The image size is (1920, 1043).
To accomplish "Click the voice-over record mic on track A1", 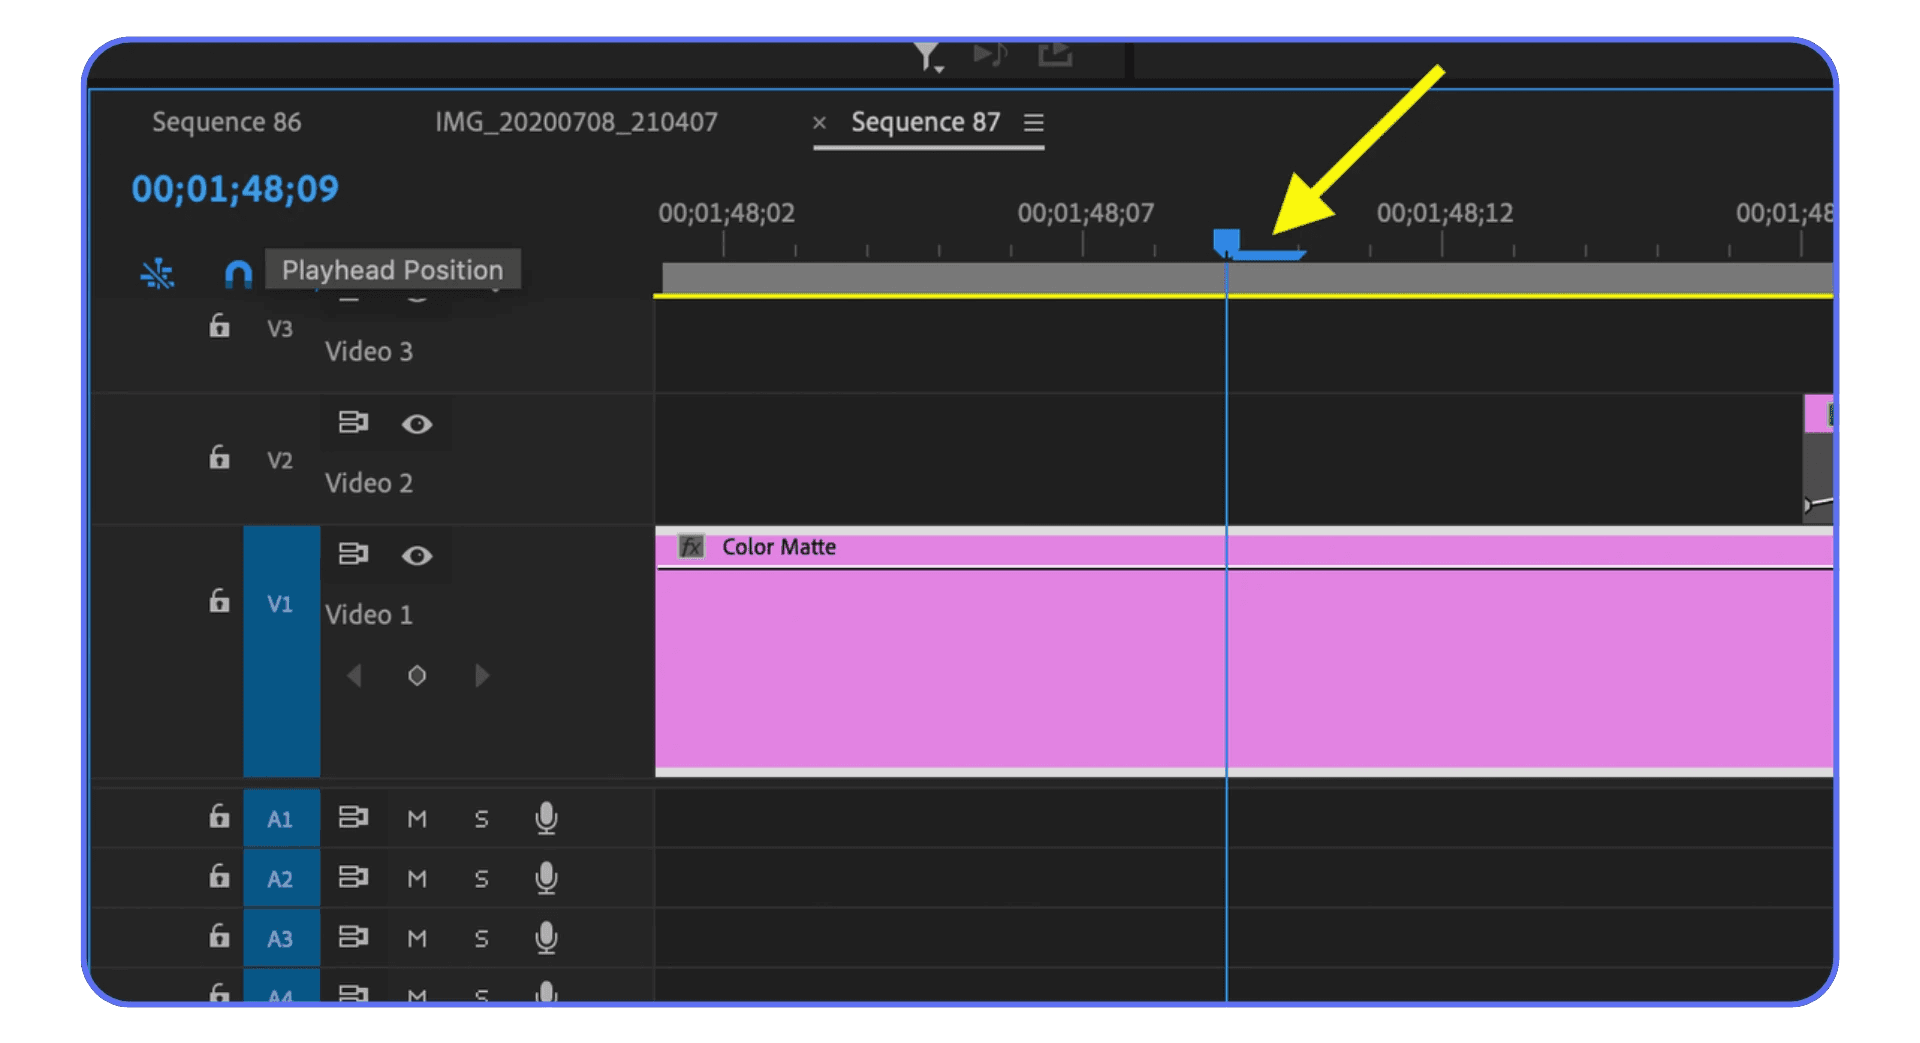I will tap(546, 818).
